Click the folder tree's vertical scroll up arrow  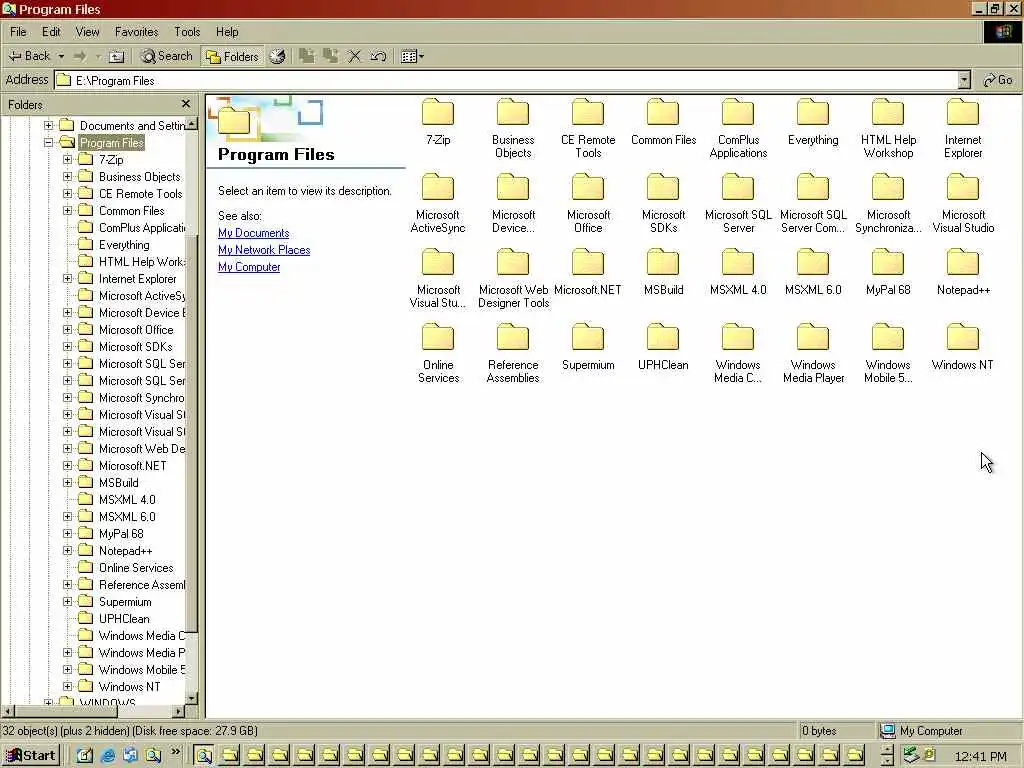192,124
